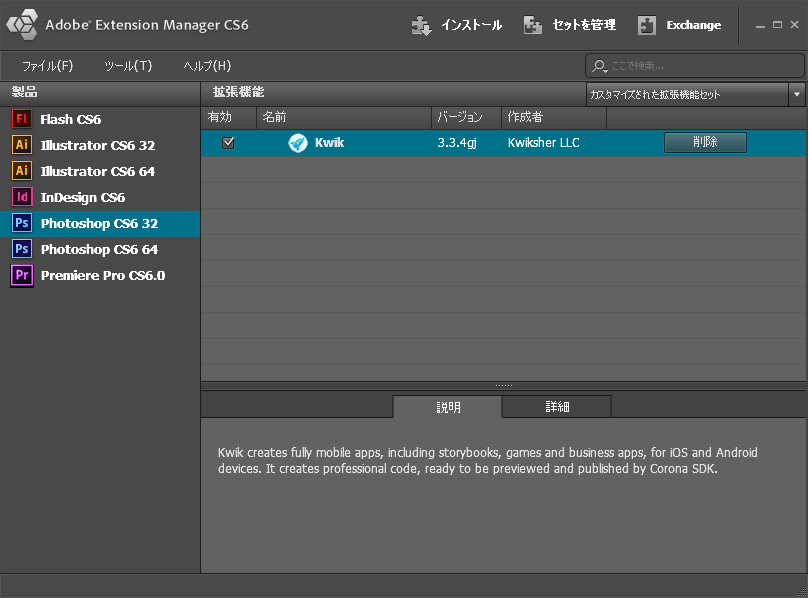Sort by the 有効 column header
This screenshot has width=808, height=598.
(229, 118)
